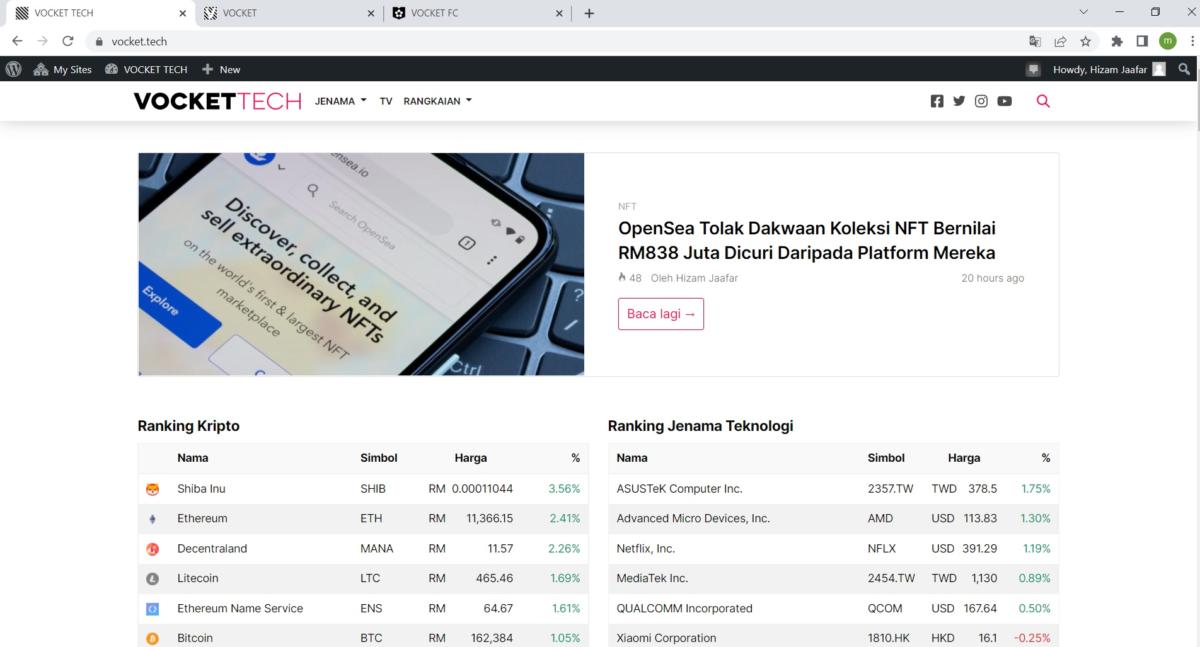
Task: Open the Facebook icon in header
Action: 937,101
